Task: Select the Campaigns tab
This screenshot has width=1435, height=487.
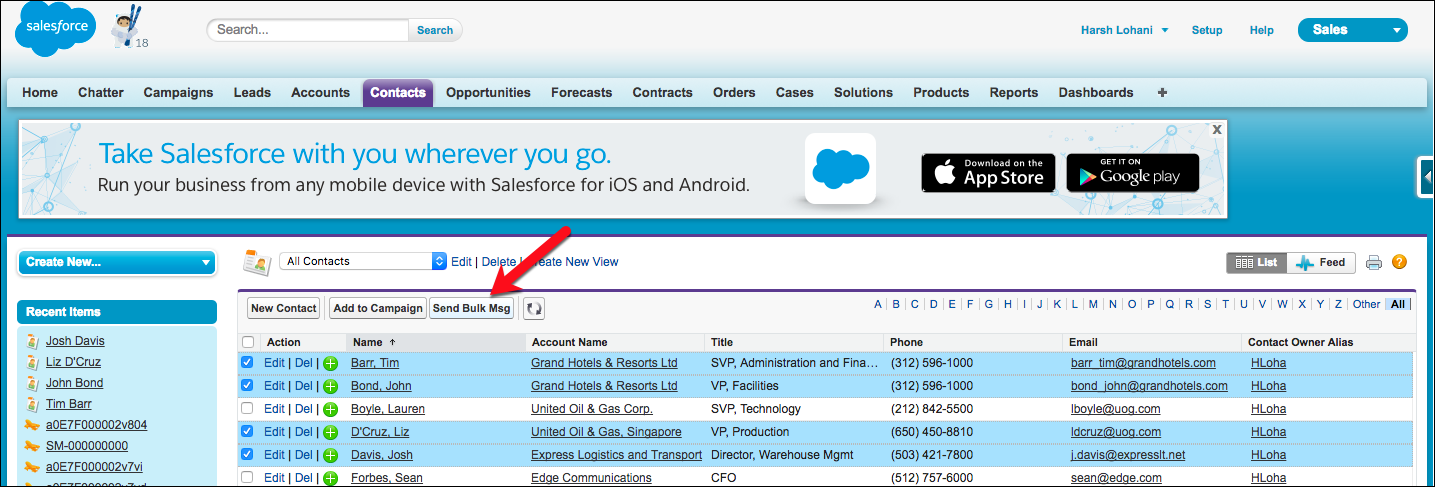Action: (178, 92)
